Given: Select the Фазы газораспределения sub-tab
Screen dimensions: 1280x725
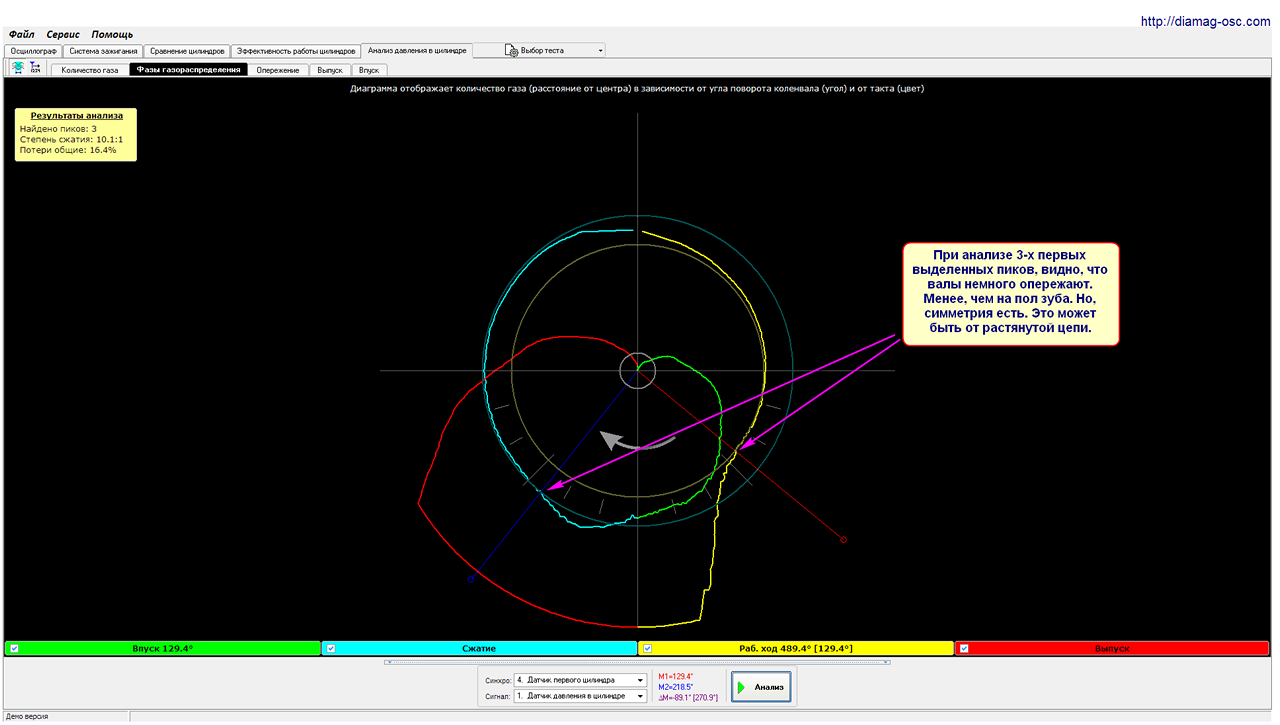Looking at the screenshot, I should tap(189, 70).
